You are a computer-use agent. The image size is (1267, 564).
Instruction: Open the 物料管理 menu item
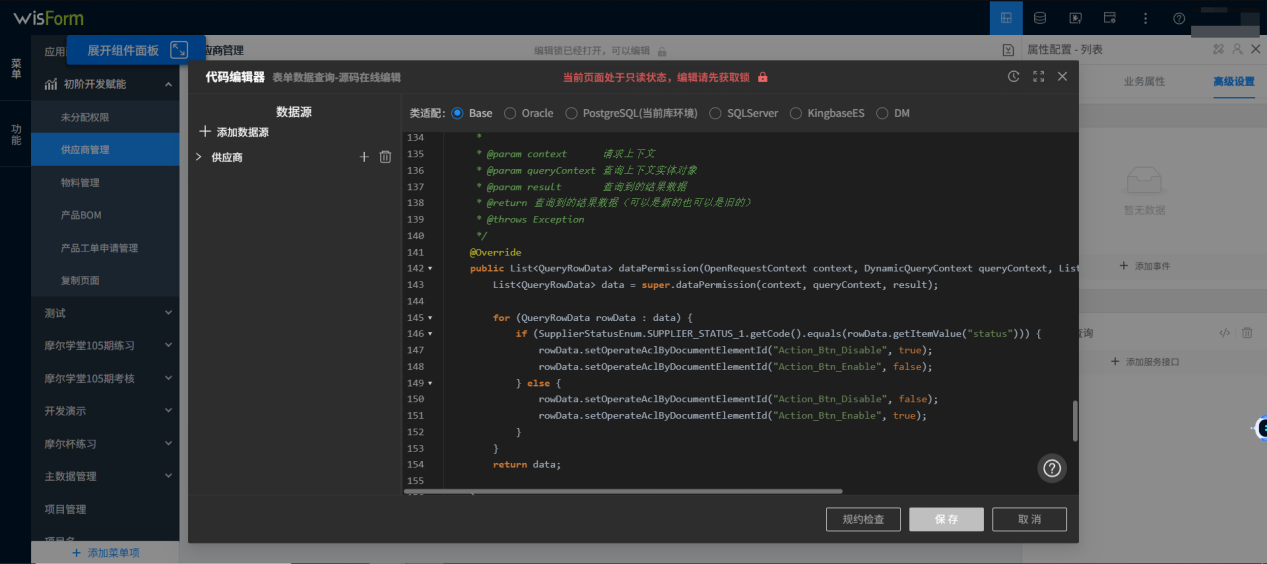(x=80, y=182)
